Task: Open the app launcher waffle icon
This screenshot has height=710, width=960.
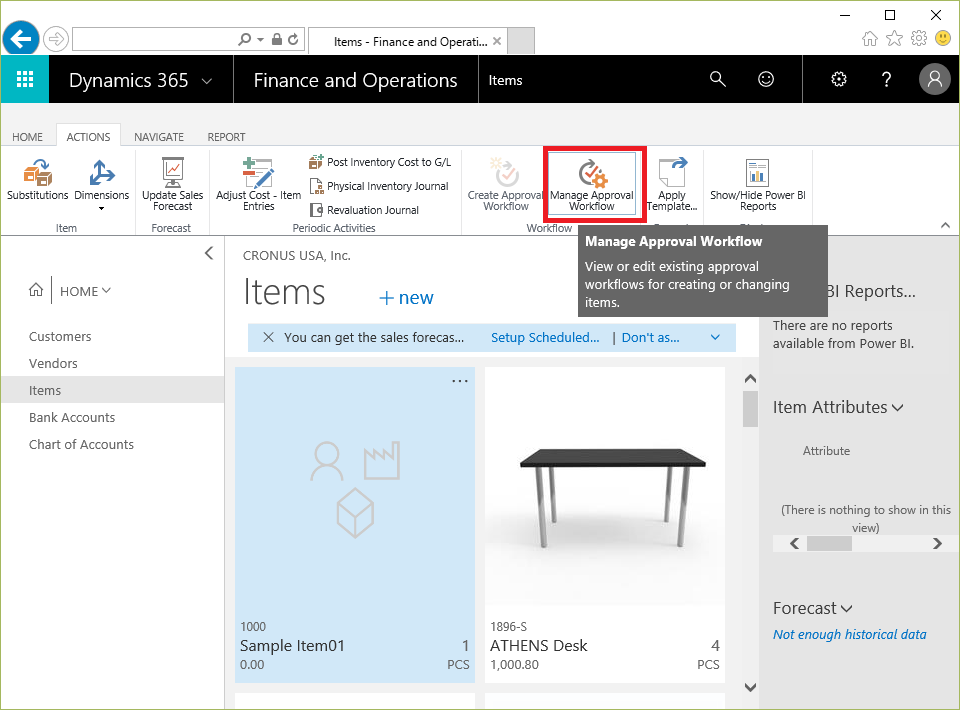Action: coord(25,80)
